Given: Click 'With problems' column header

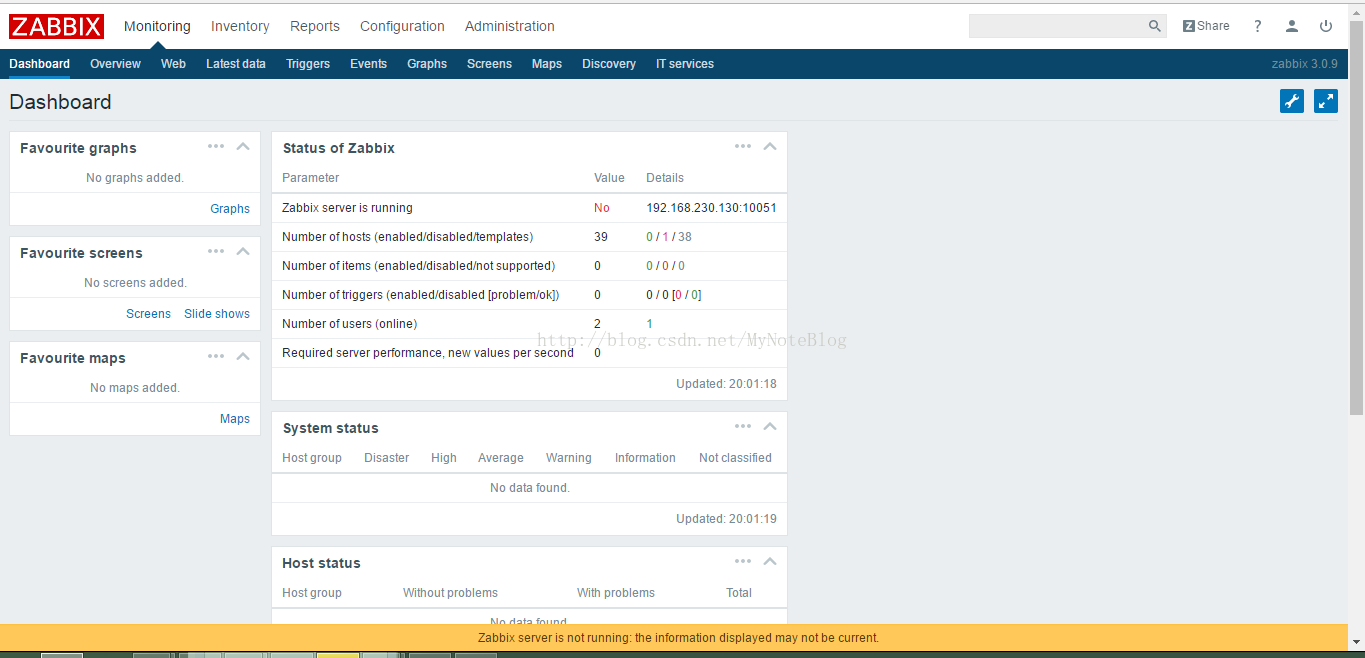Looking at the screenshot, I should pyautogui.click(x=616, y=593).
